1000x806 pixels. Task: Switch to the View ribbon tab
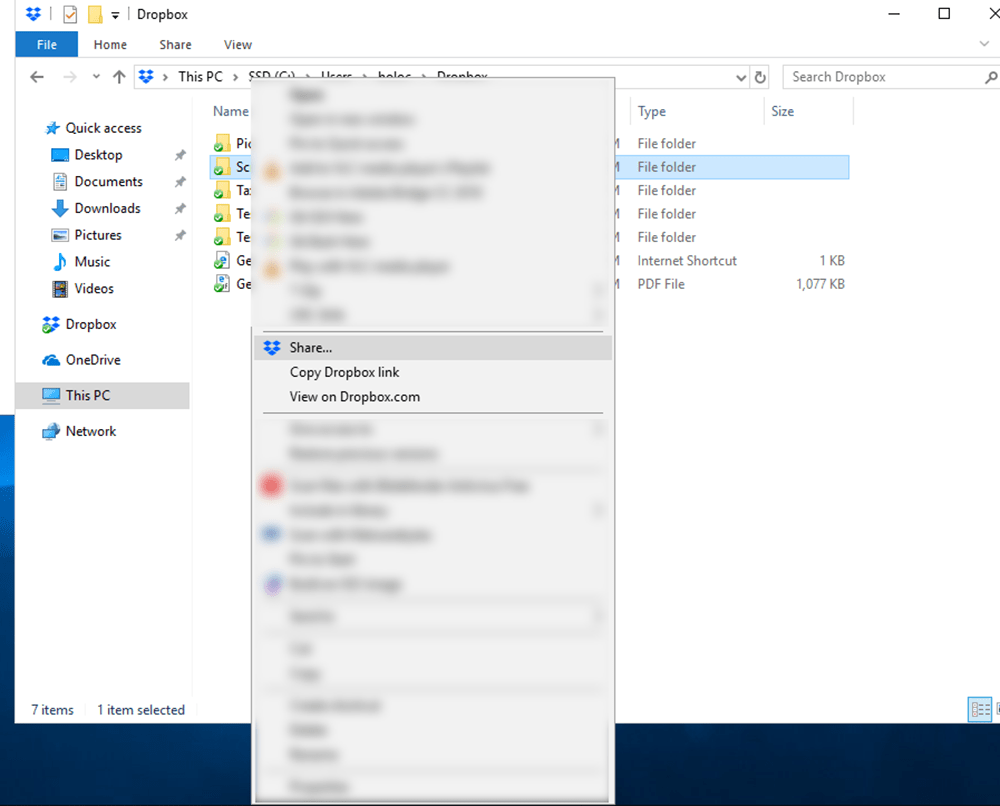237,44
